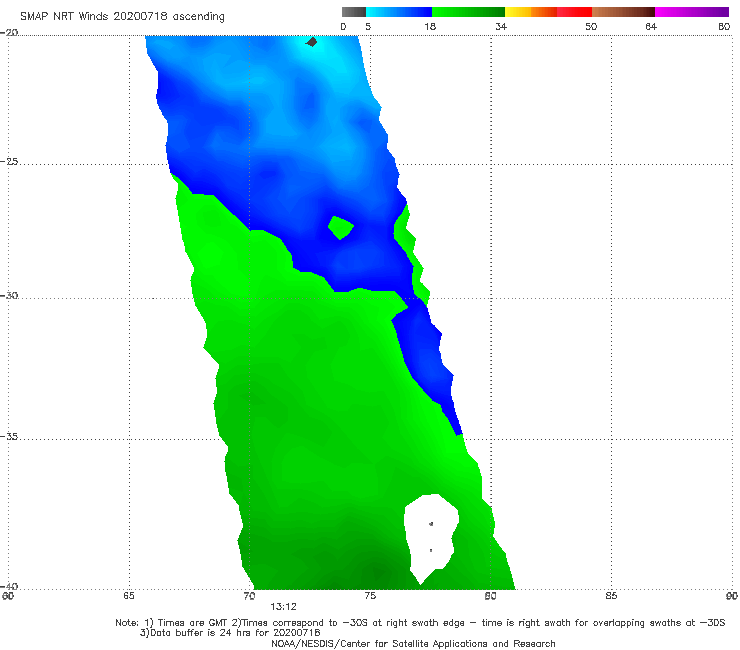Click the gray segment of the wind colorbar
Viewport: 740px width, 650px height.
pyautogui.click(x=354, y=12)
